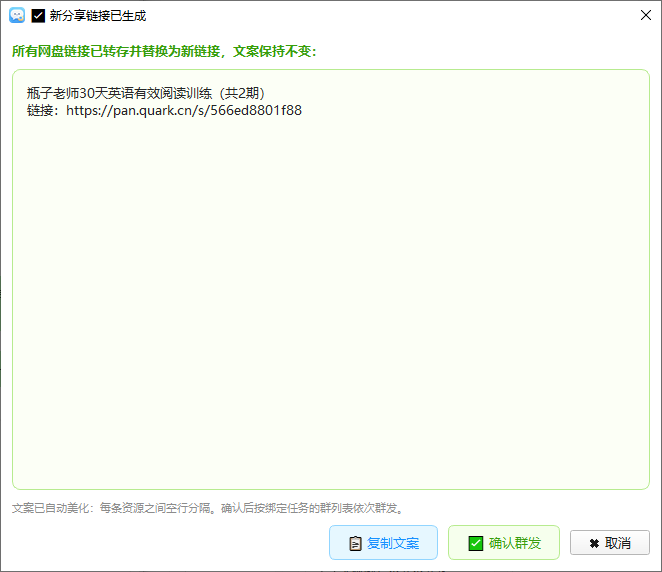
Task: Click the app logo in title bar
Action: (x=17, y=16)
